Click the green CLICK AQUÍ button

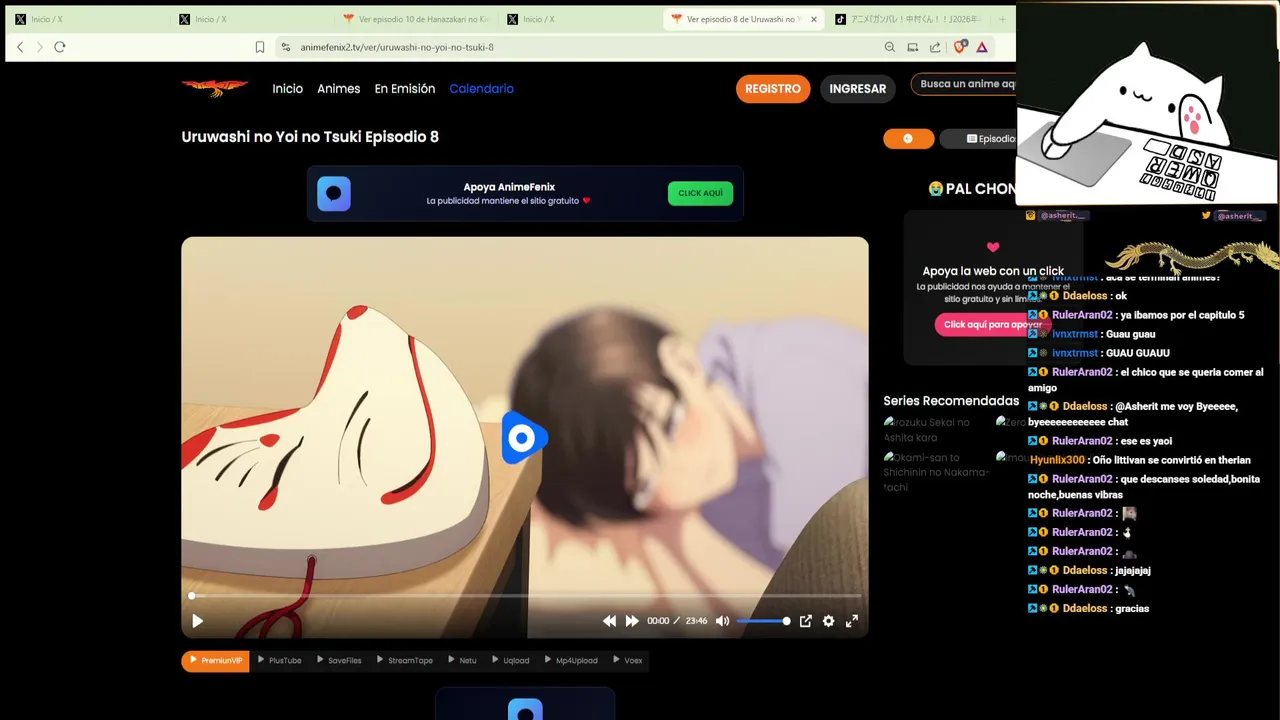(x=700, y=193)
